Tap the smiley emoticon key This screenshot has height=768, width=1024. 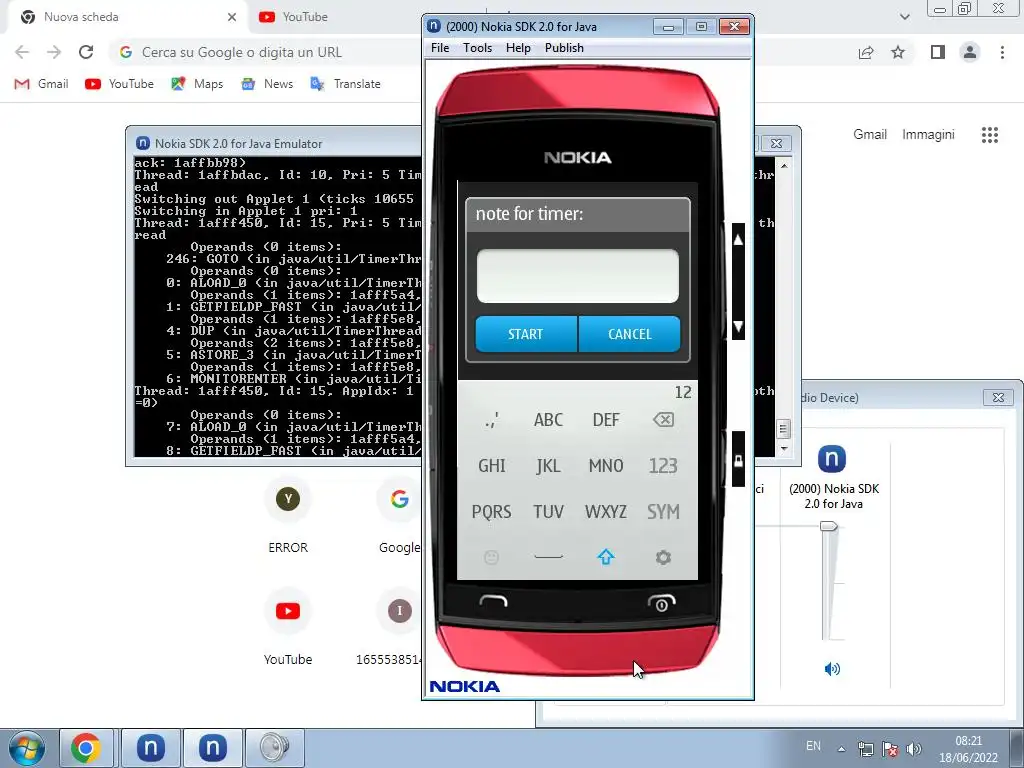pyautogui.click(x=491, y=557)
